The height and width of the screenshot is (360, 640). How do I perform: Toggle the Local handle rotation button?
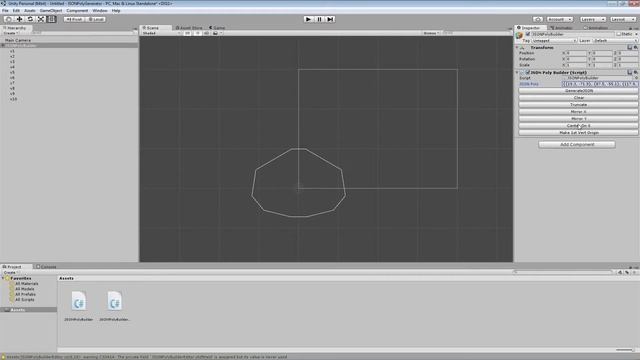coord(96,19)
